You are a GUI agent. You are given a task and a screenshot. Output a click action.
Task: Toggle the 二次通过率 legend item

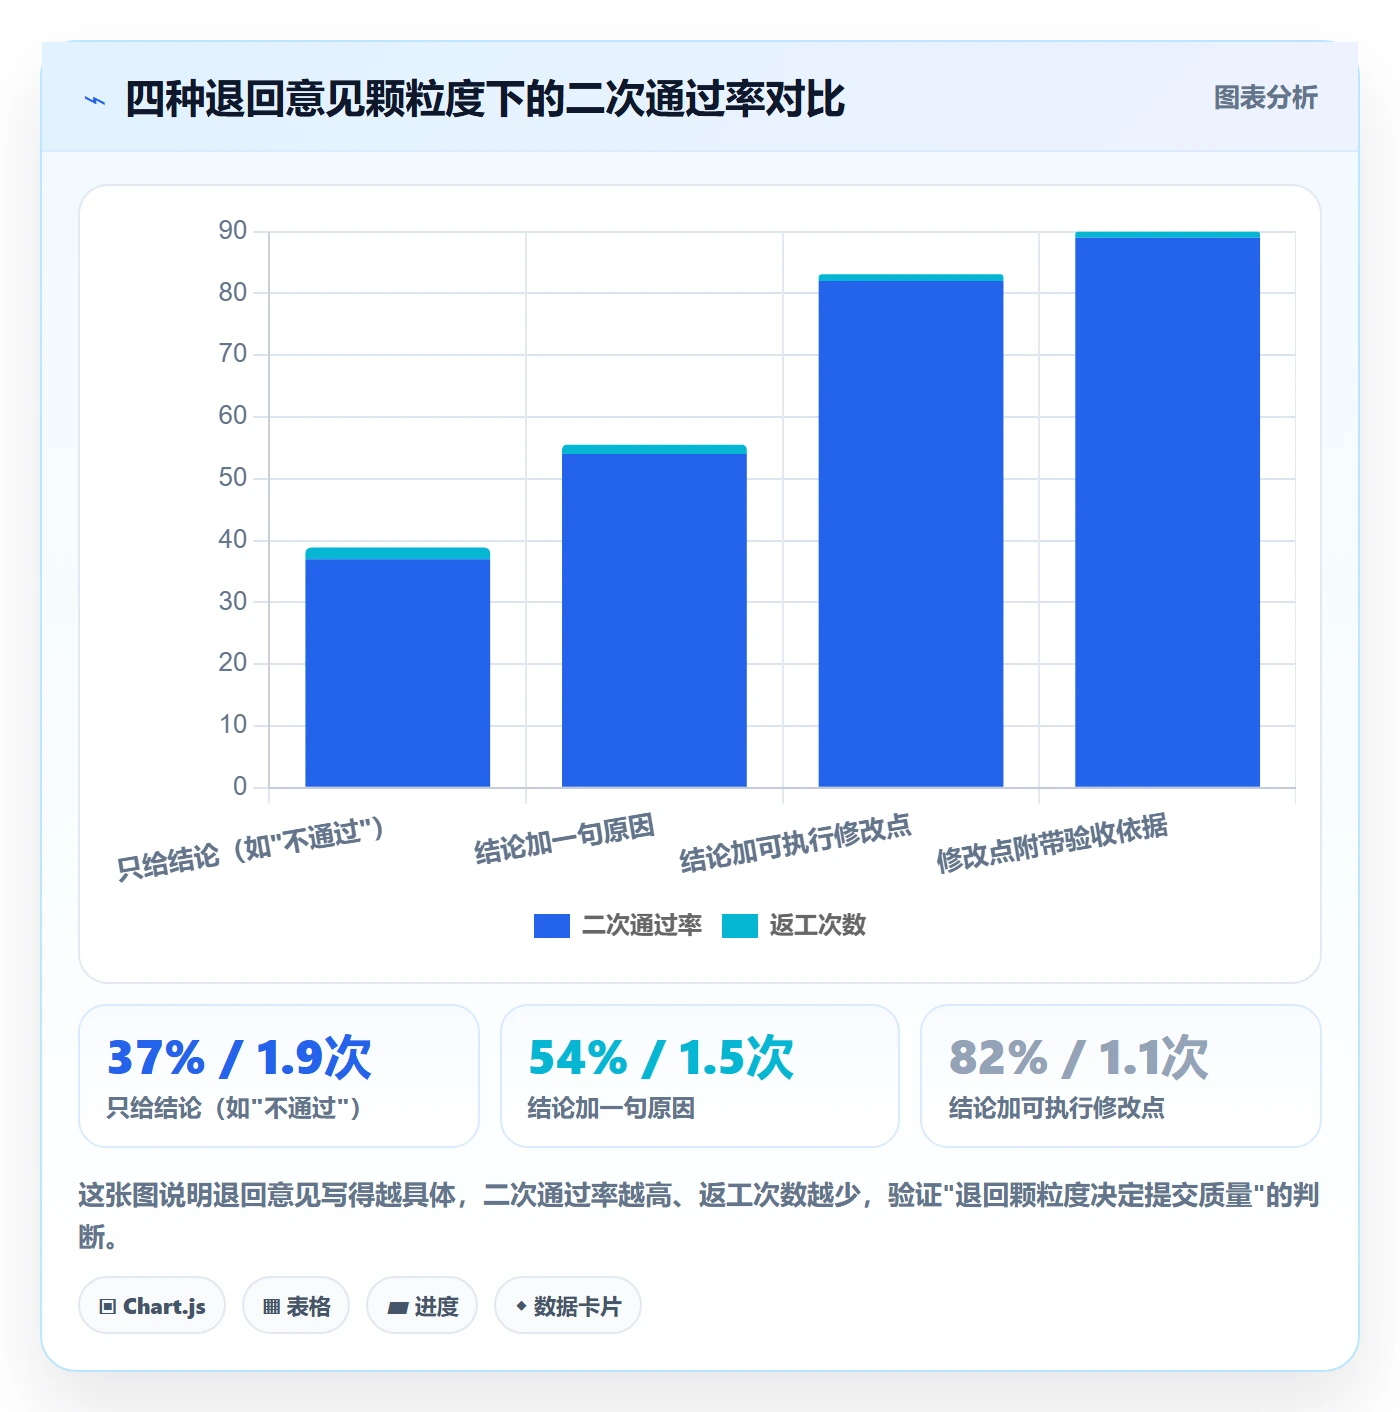click(x=618, y=925)
